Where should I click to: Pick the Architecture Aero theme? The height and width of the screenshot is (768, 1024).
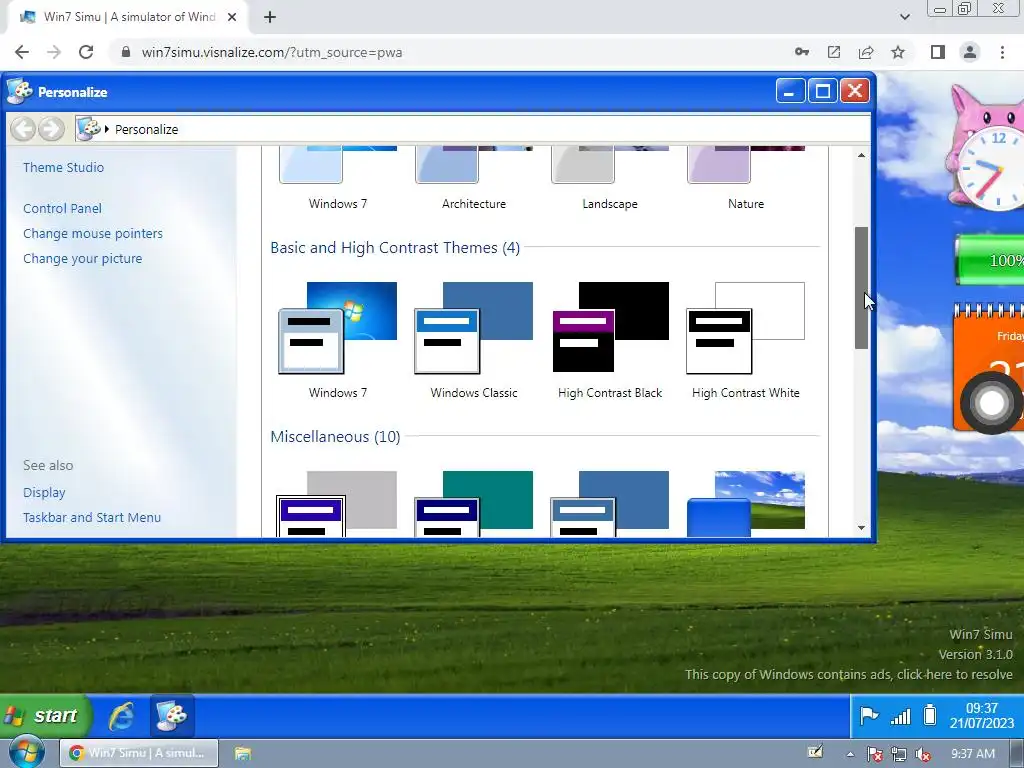coord(473,167)
